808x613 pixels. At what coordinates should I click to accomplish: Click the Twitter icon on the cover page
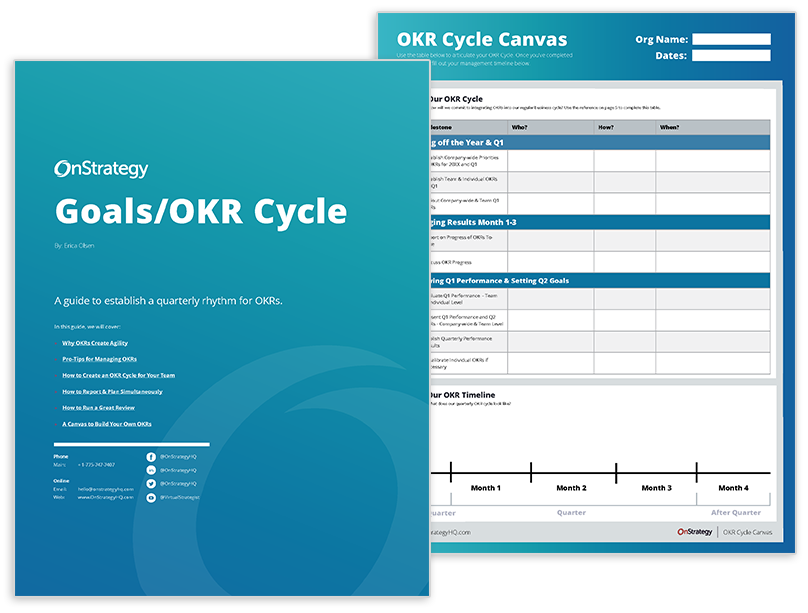(x=151, y=484)
